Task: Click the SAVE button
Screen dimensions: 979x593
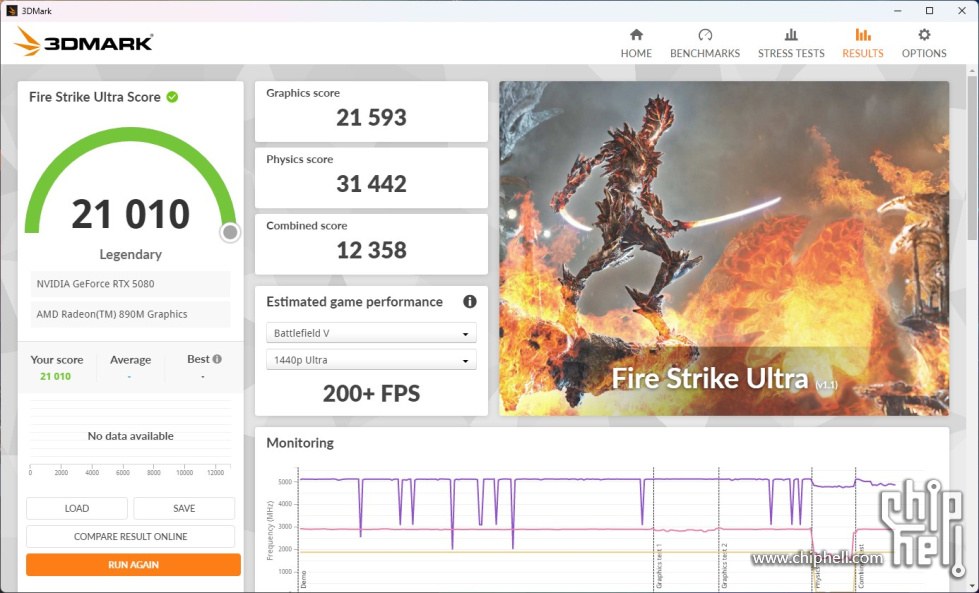Action: pyautogui.click(x=184, y=508)
